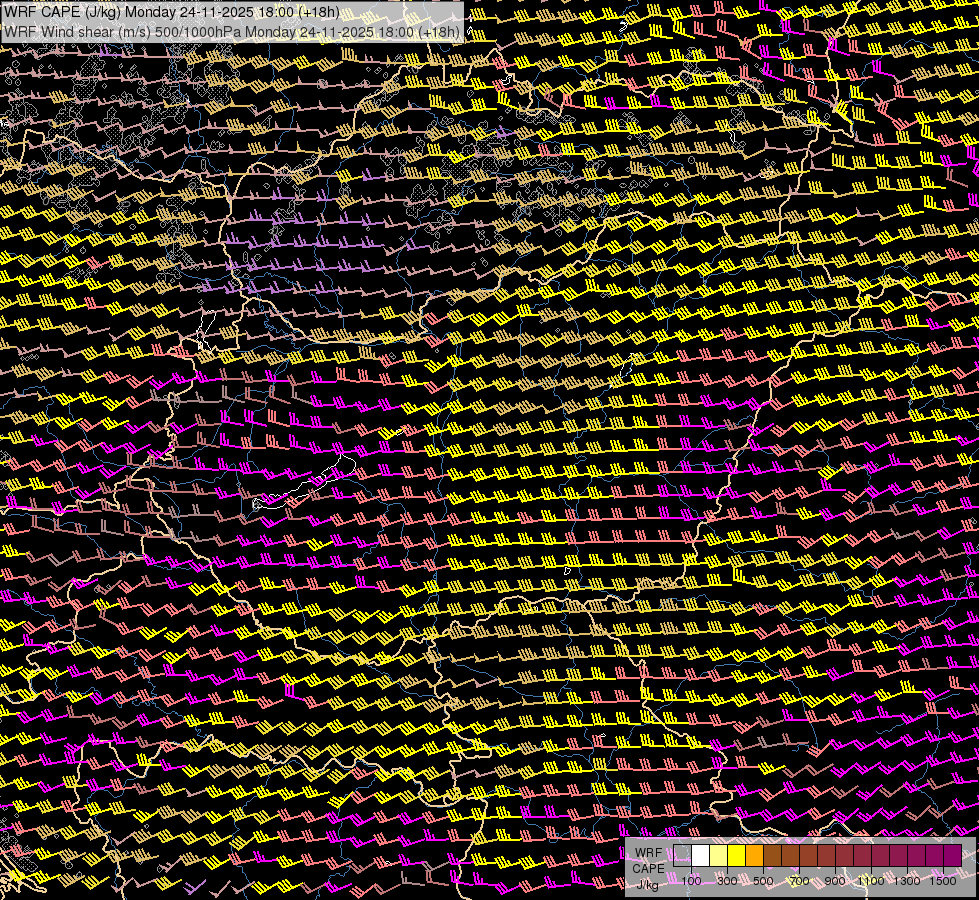This screenshot has width=979, height=900.
Task: Click the white swatch in the CAPE legend
Action: (701, 856)
